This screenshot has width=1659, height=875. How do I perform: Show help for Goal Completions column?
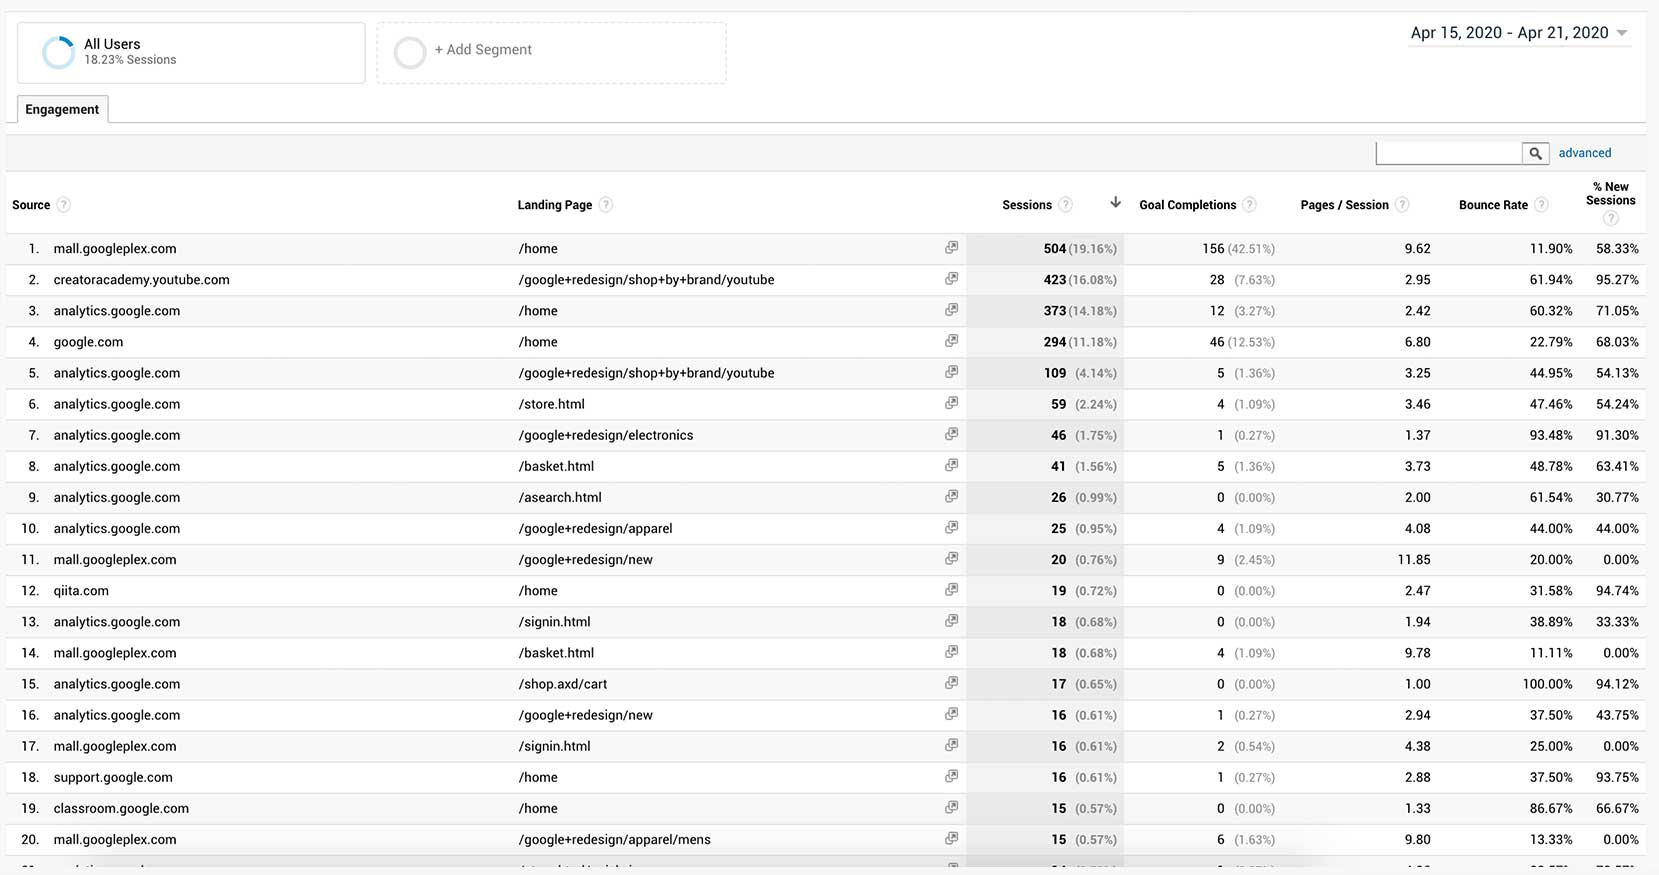[x=1250, y=205]
